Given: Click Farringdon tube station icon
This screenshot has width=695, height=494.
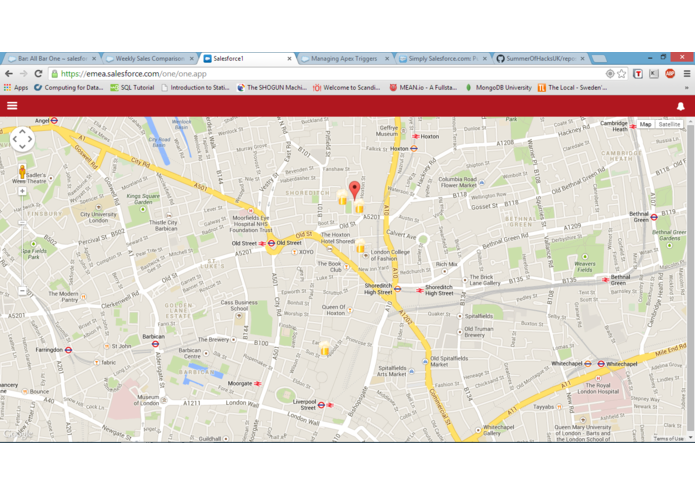Looking at the screenshot, I should pos(68,350).
